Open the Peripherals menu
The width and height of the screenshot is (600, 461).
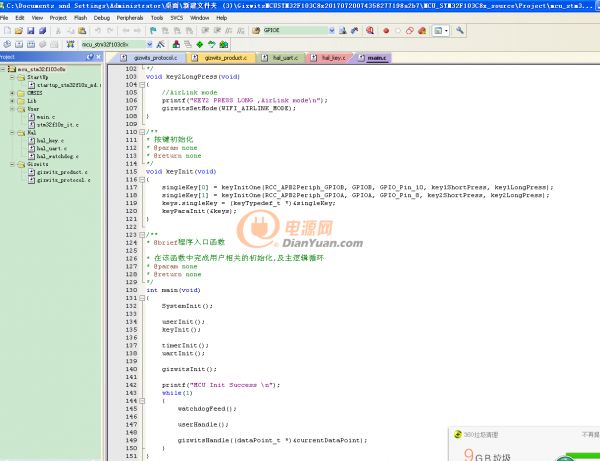(130, 18)
